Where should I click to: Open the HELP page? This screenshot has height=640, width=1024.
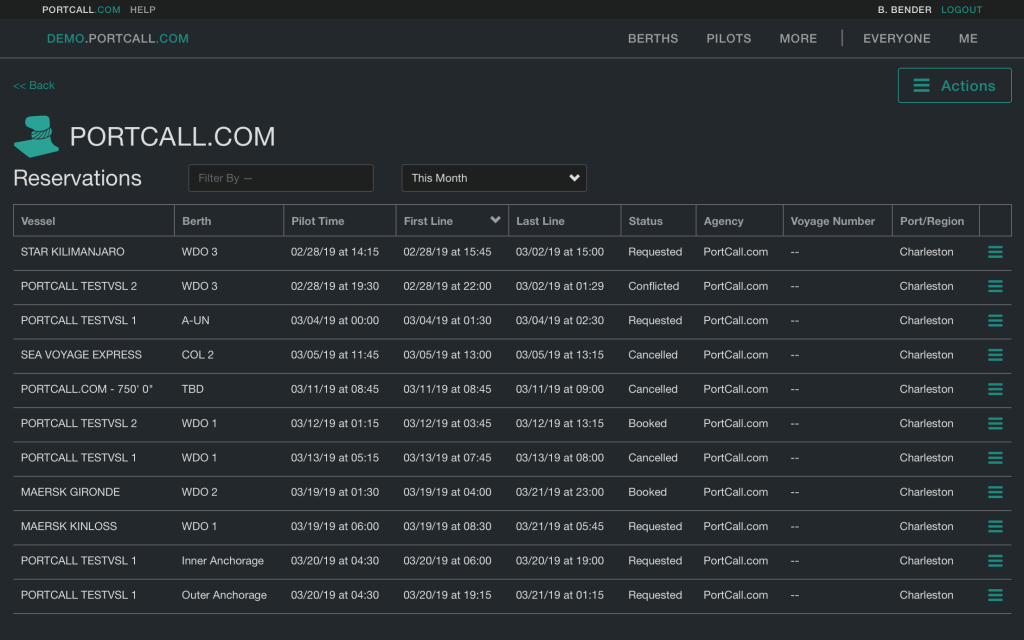tap(141, 9)
